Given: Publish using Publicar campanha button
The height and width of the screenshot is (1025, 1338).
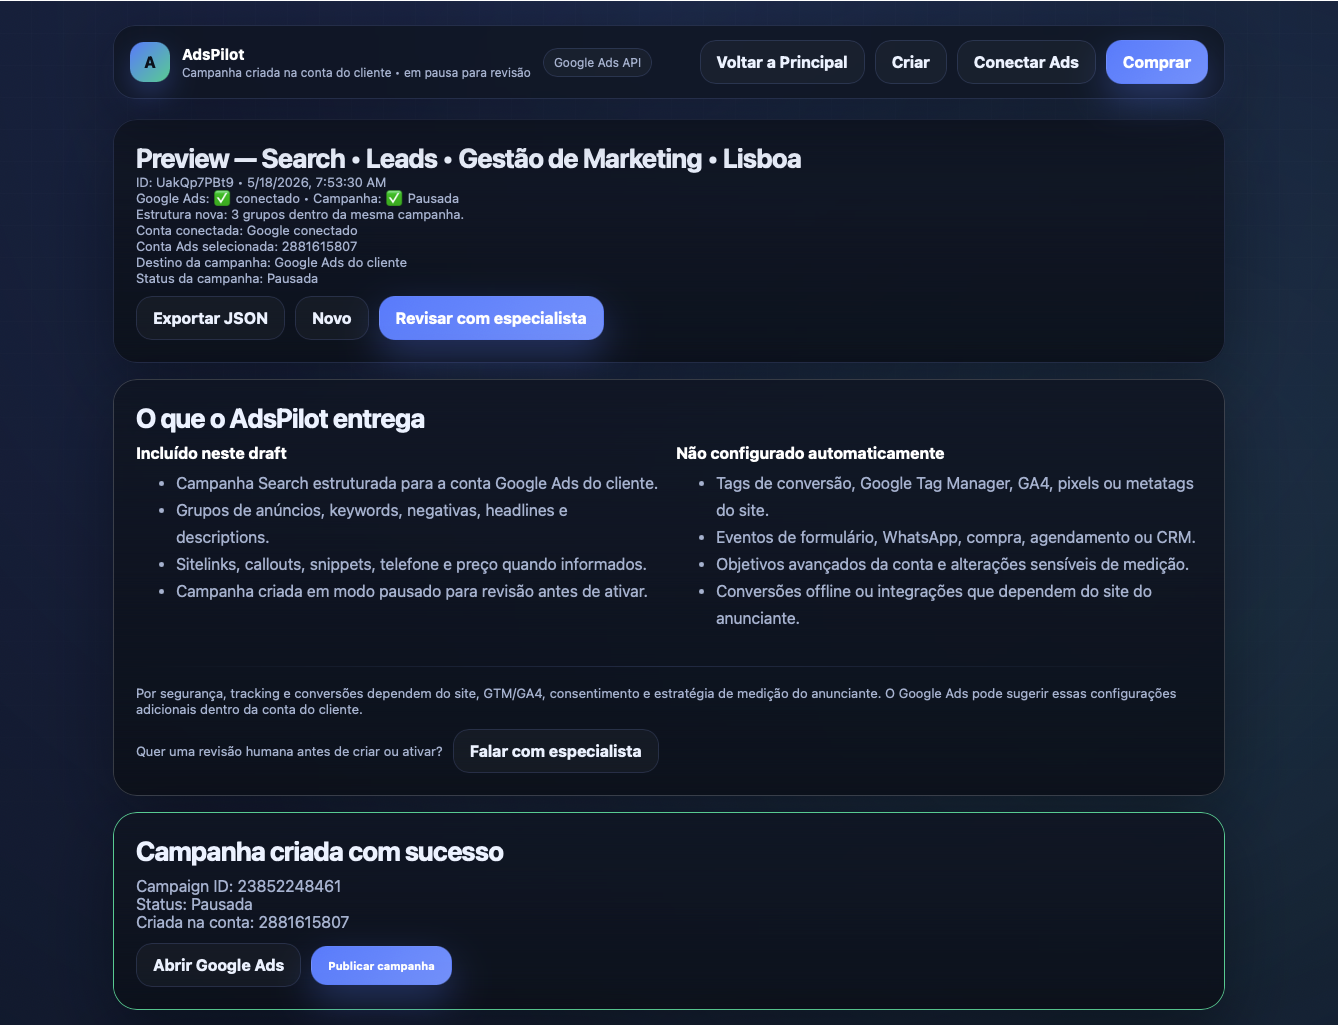Looking at the screenshot, I should point(381,966).
